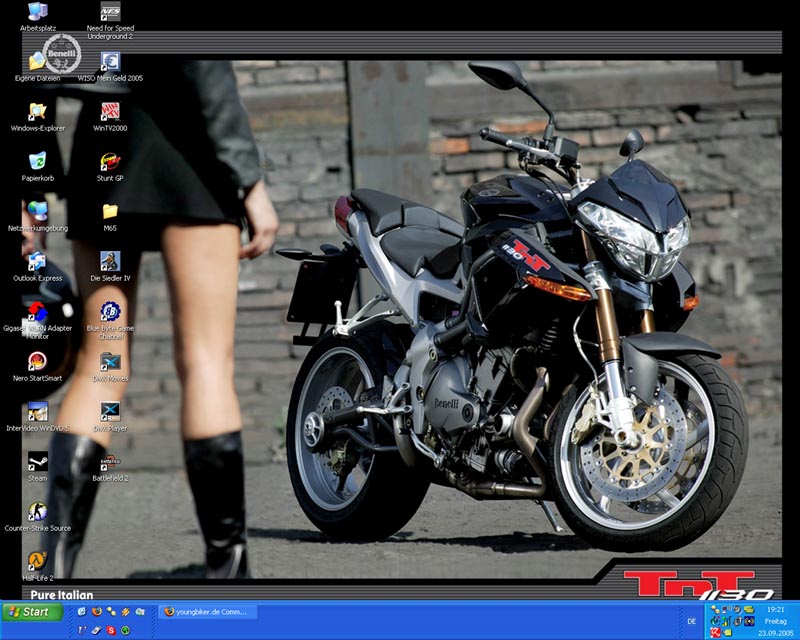Select the Battlefield 2 desktop shortcut
This screenshot has width=800, height=640.
(x=110, y=467)
